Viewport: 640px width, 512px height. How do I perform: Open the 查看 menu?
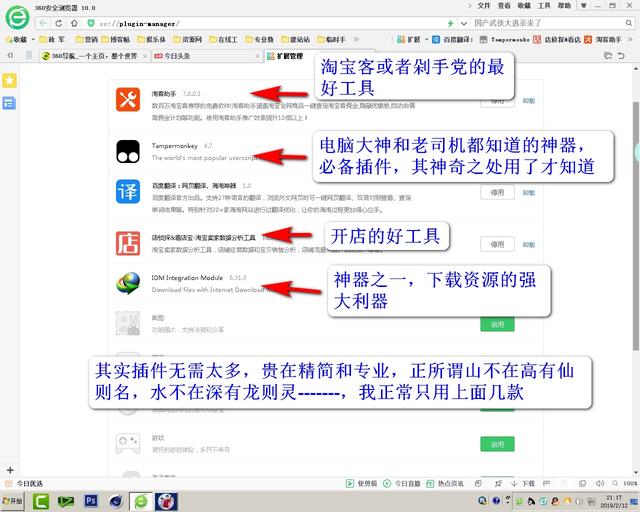coord(504,6)
